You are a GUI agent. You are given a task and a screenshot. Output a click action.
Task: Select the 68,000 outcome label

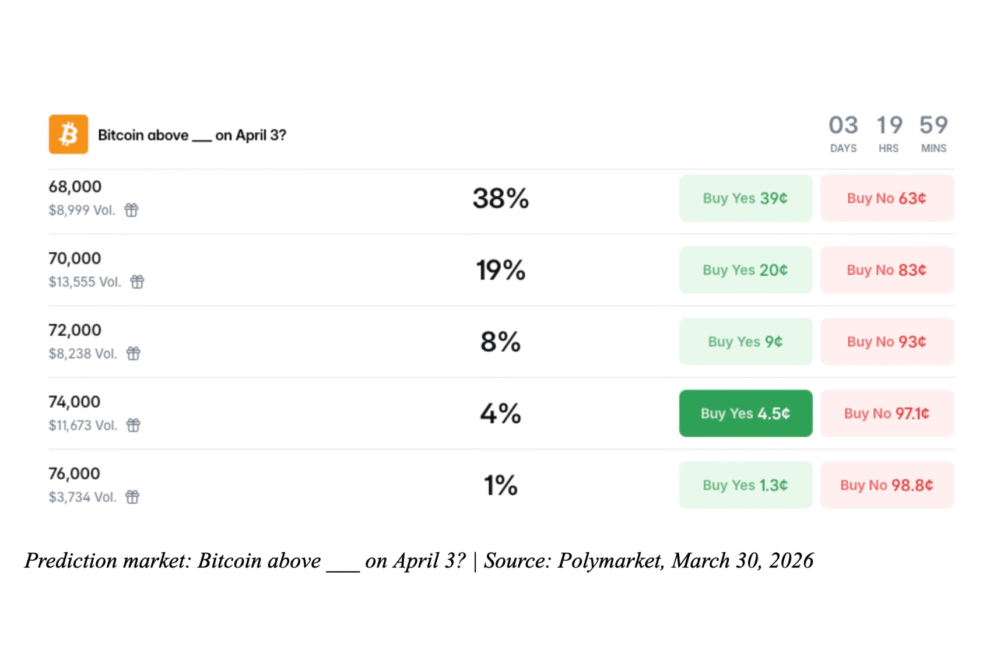tap(77, 187)
